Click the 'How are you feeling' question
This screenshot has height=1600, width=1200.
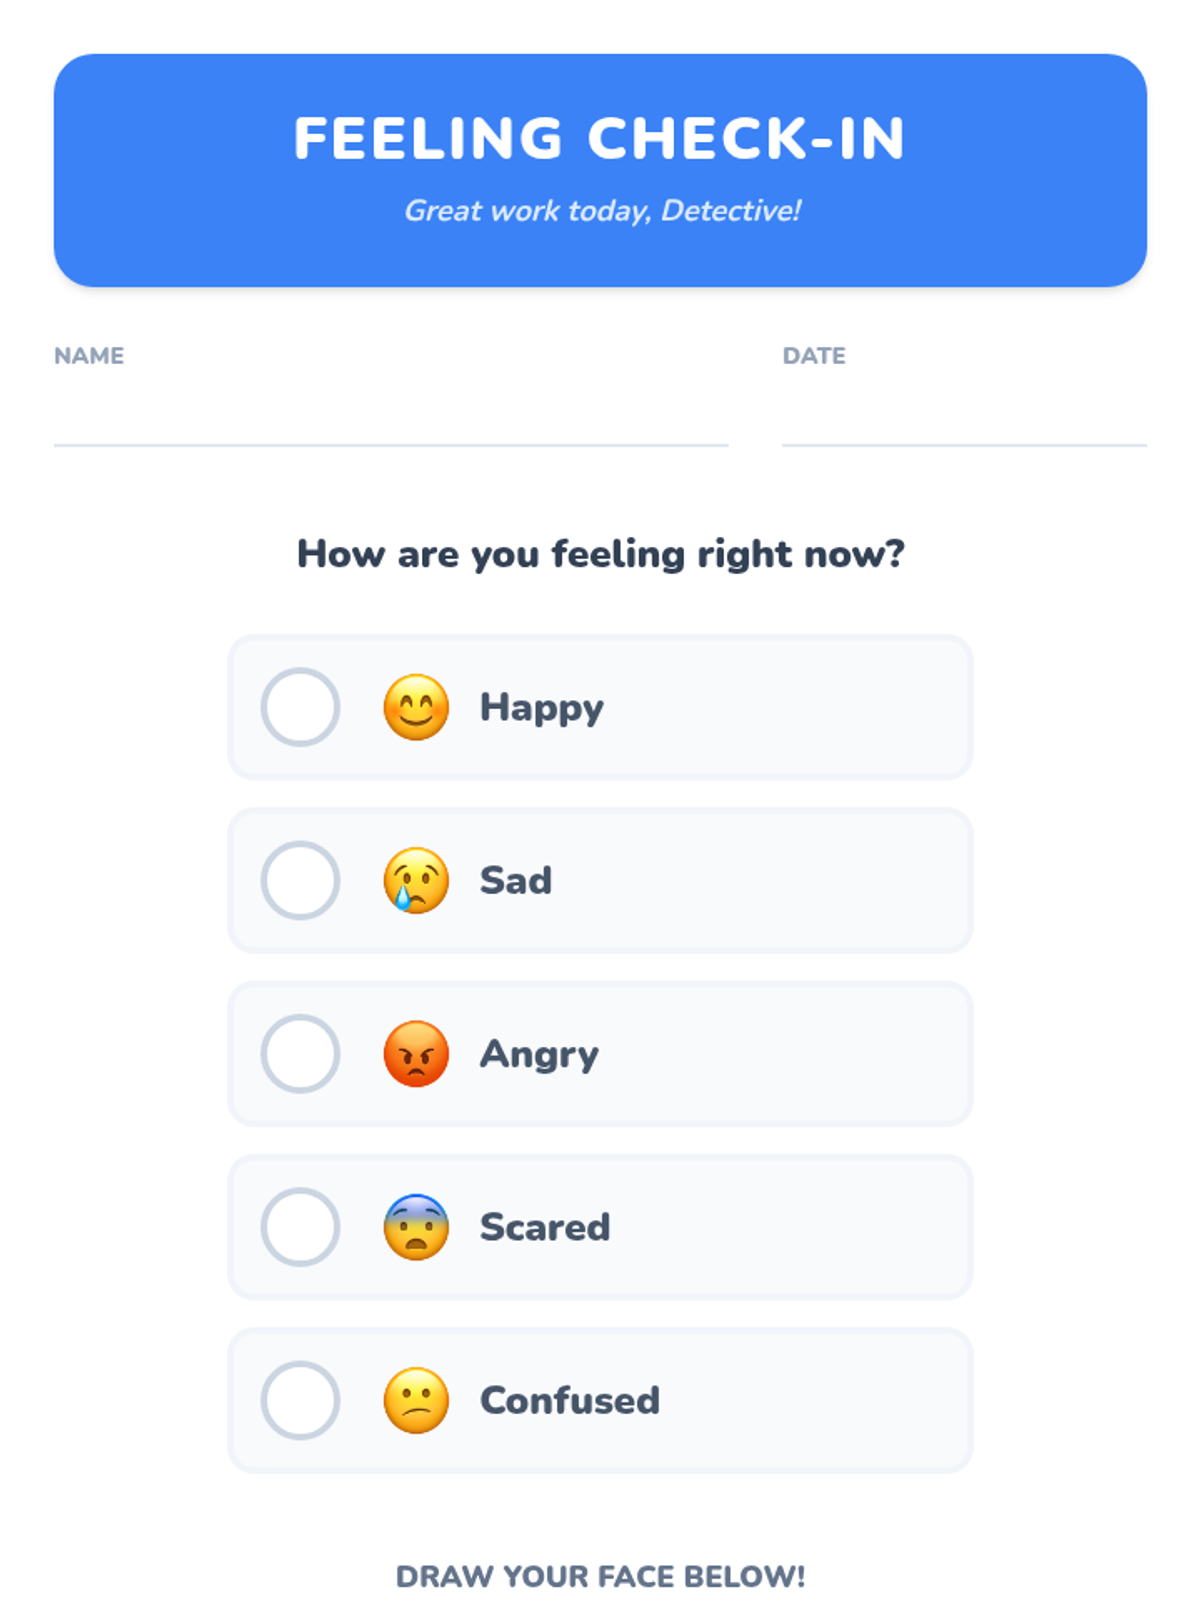[600, 554]
